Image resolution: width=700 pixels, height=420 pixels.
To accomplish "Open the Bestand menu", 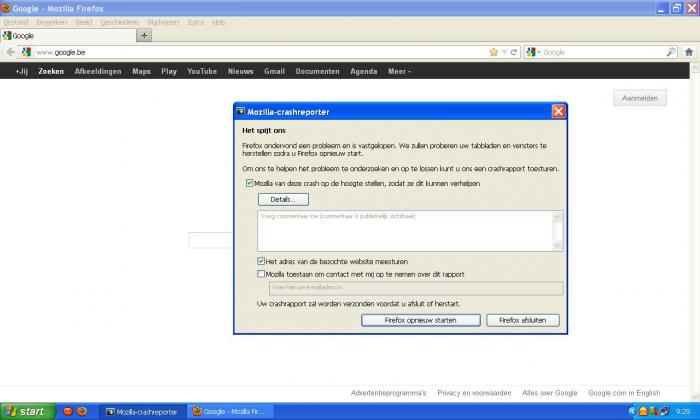I will click(x=16, y=22).
